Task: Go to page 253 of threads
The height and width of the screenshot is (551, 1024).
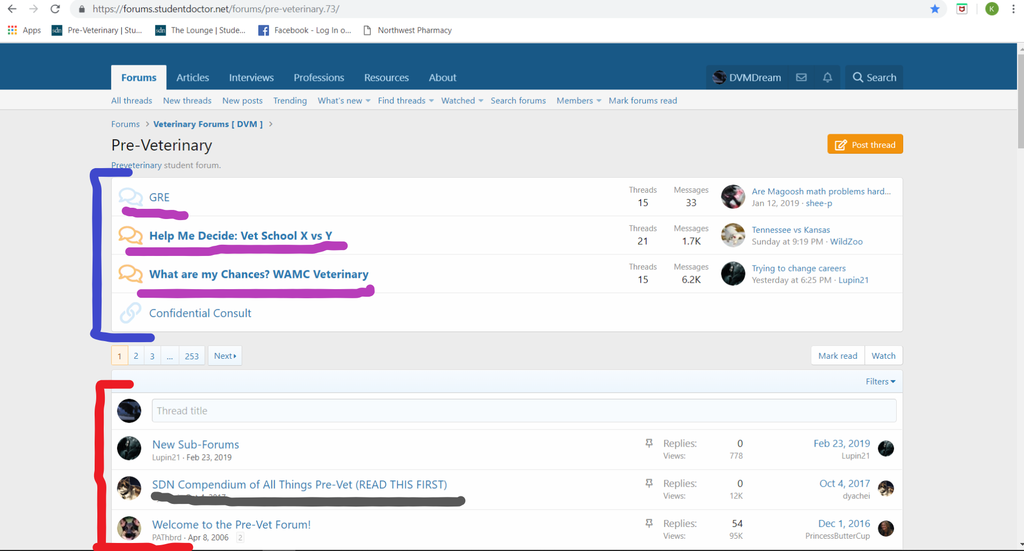Action: (191, 356)
